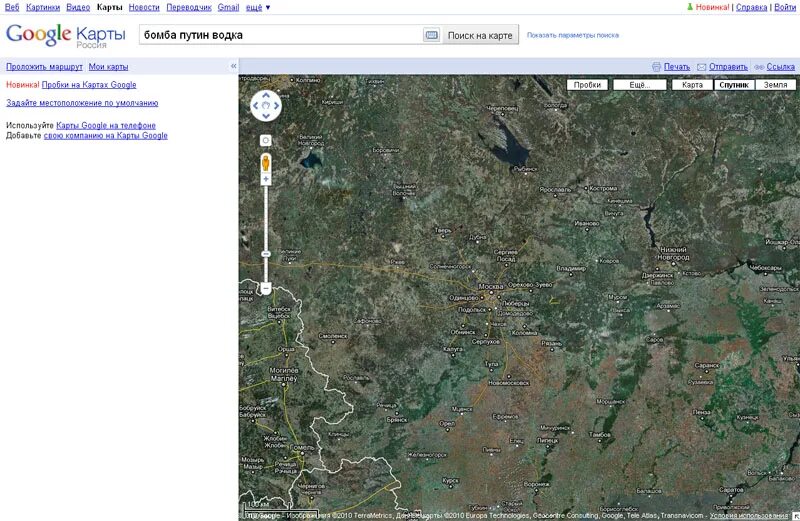Click the Печать print link
This screenshot has height=521, width=800.
pos(677,67)
